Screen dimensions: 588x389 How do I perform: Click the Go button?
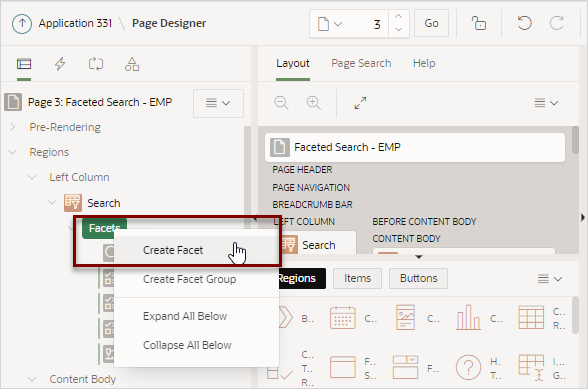click(431, 23)
